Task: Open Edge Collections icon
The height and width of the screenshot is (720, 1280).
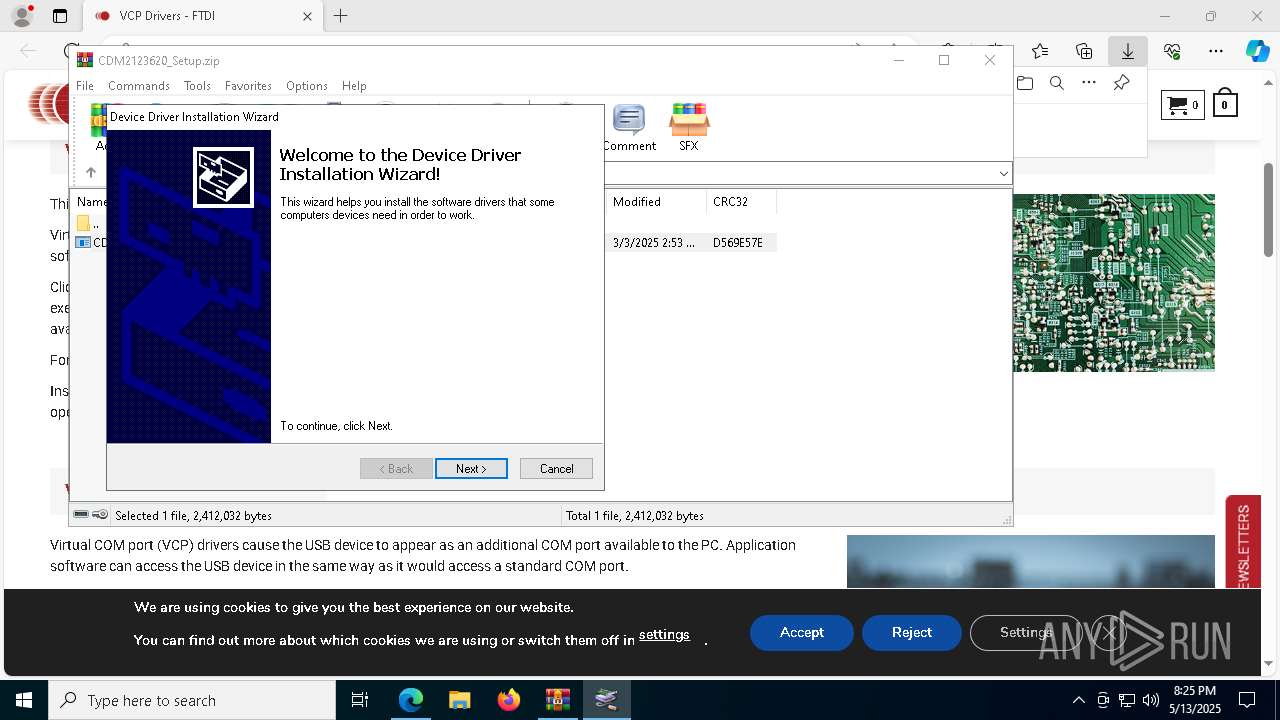Action: 1084,51
